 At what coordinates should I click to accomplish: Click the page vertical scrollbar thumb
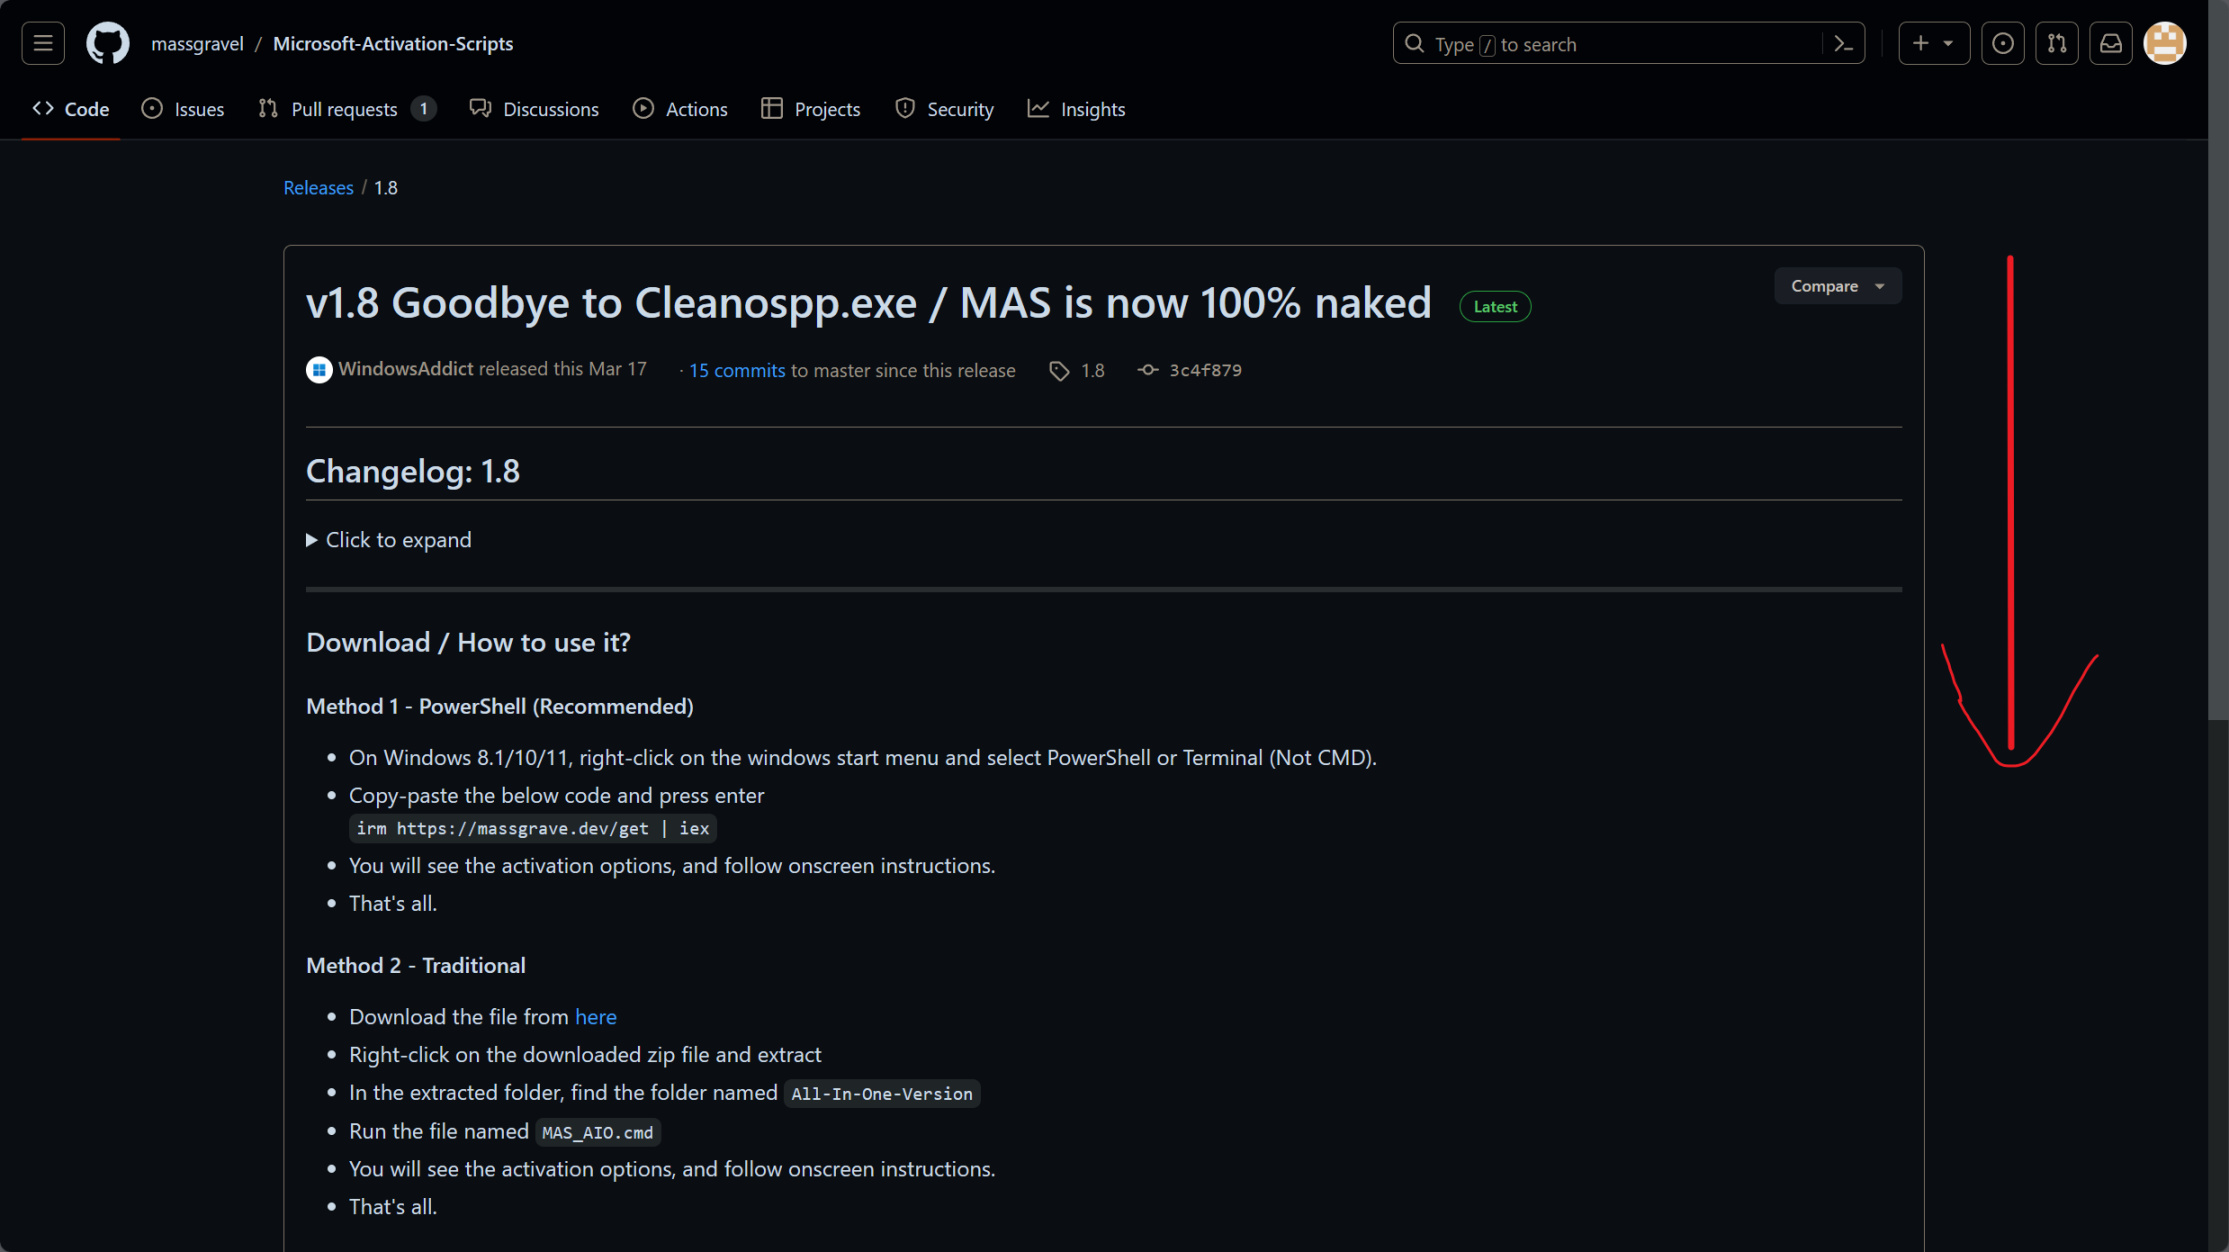(2218, 360)
